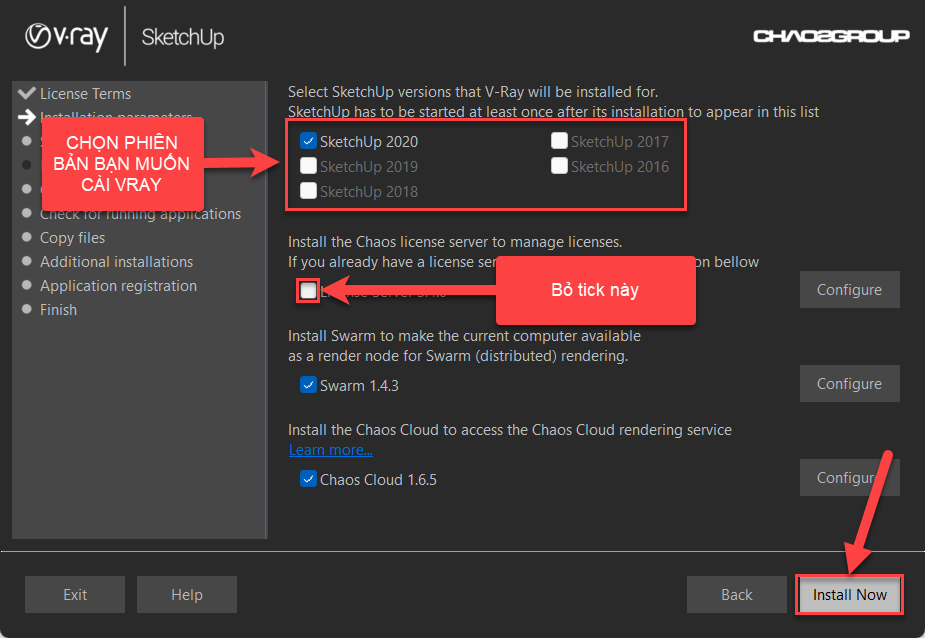Check the SketchUp 2018 checkbox

pyautogui.click(x=308, y=191)
